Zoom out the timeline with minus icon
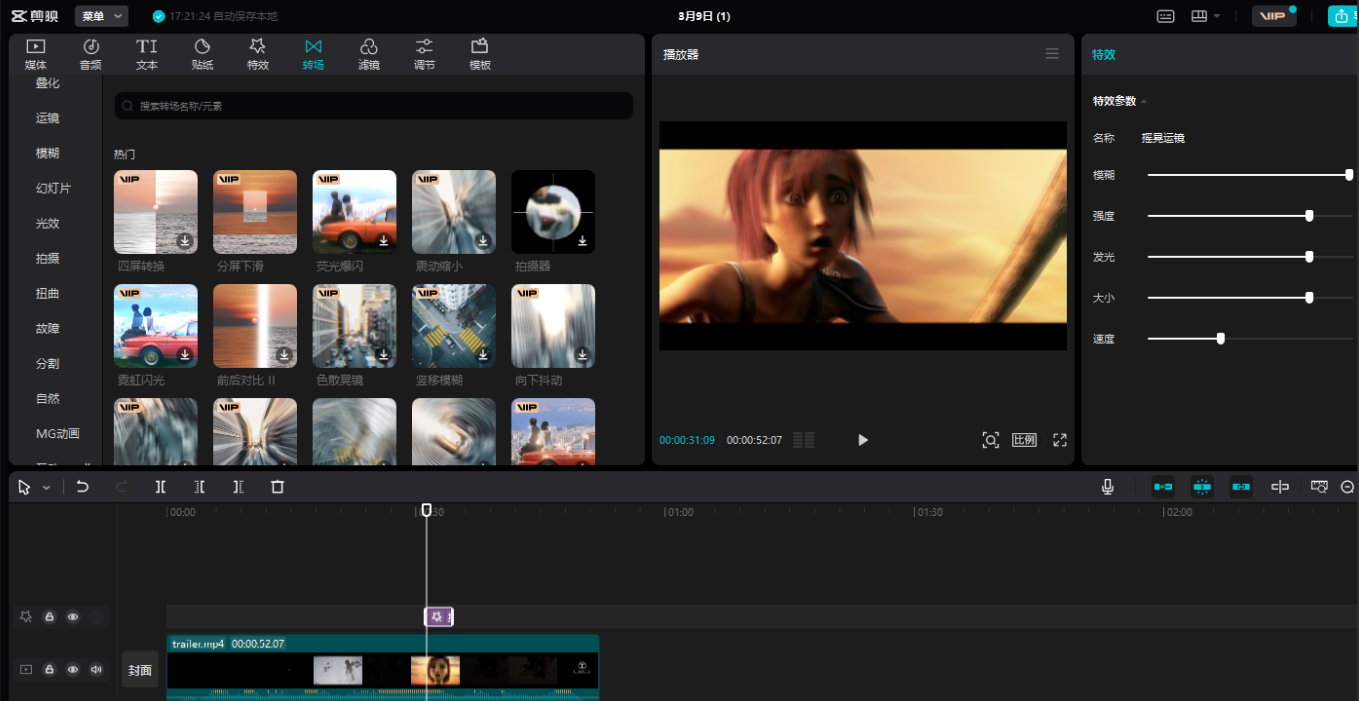The image size is (1359, 701). [x=1347, y=487]
